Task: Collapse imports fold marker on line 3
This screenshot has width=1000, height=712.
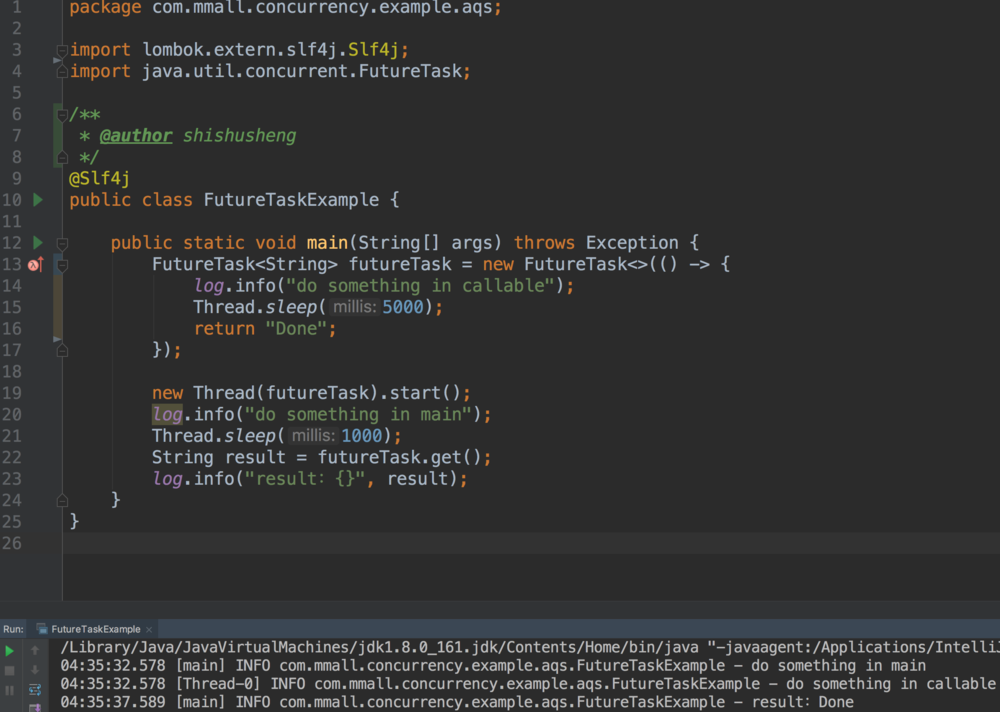Action: [62, 50]
